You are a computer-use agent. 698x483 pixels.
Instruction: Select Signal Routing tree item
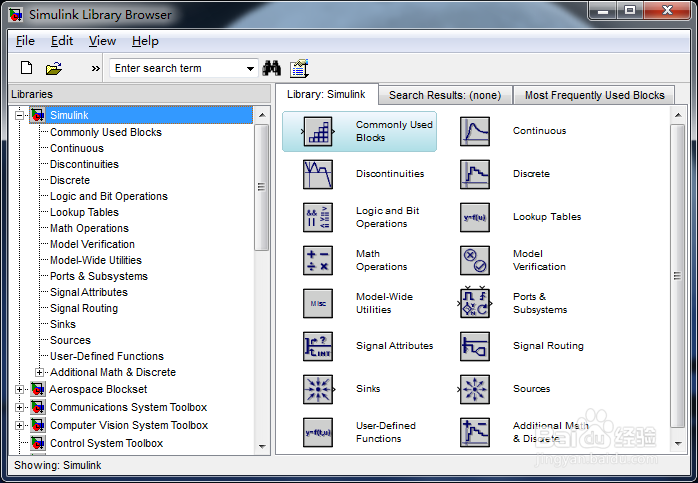[x=84, y=308]
